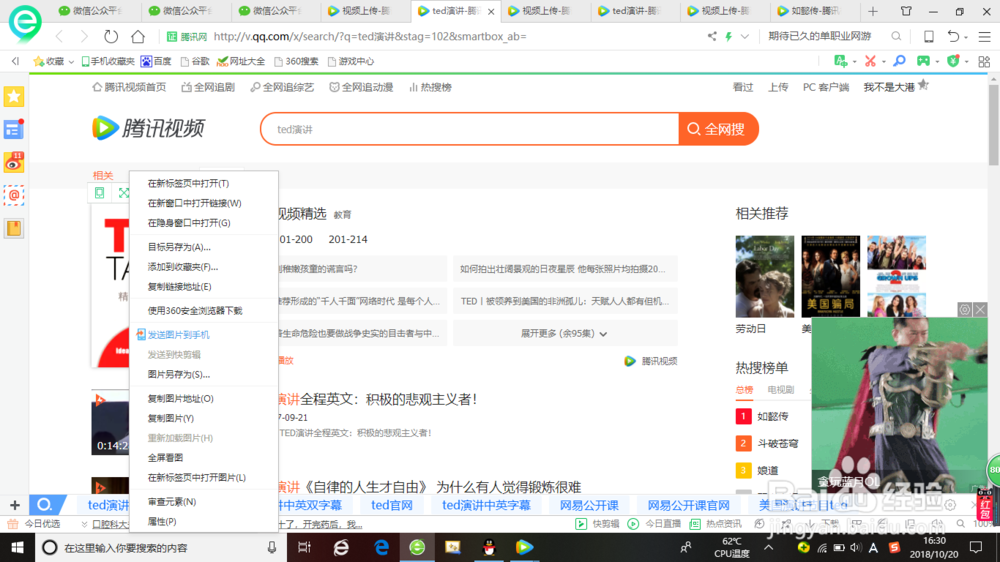Expand 今日优选 dropdown arrow
1000x562 pixels.
coord(84,524)
